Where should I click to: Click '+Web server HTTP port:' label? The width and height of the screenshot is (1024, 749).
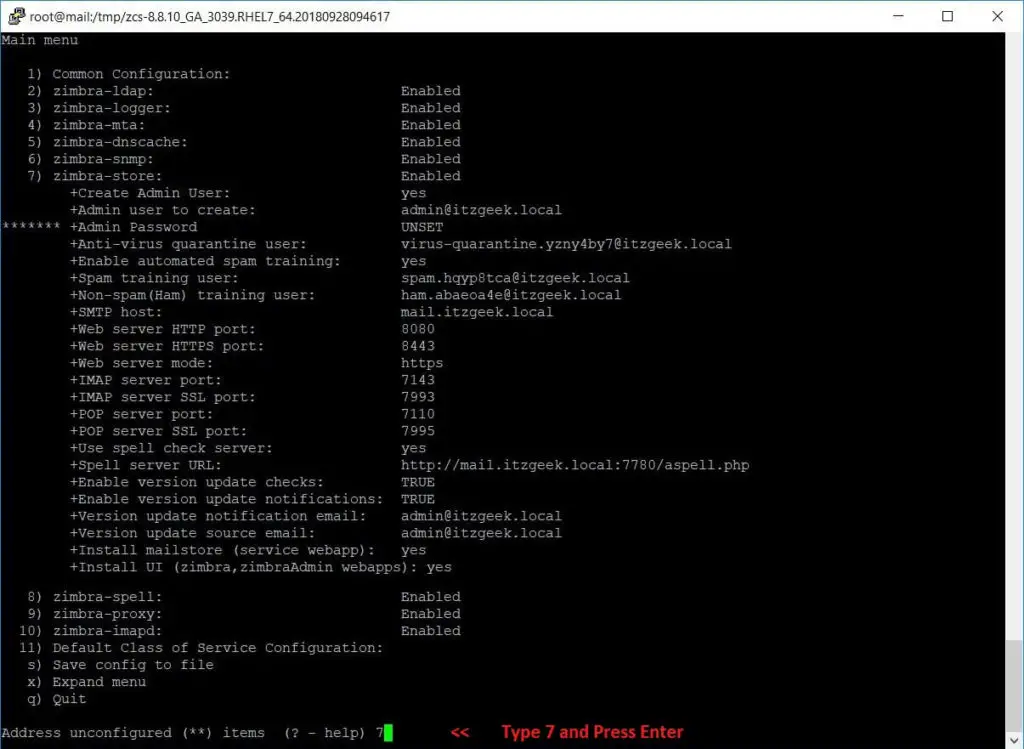point(163,328)
